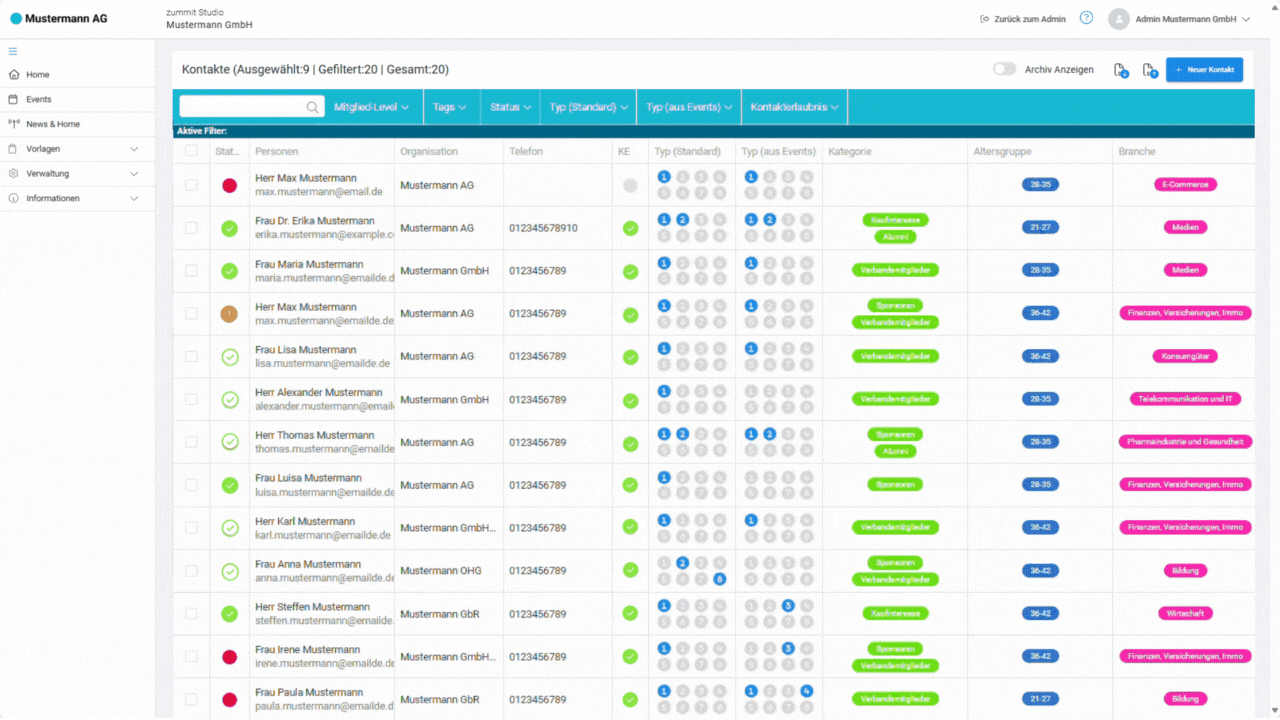Click the green status check of Erika Mustermann
The width and height of the screenshot is (1280, 720).
coord(229,228)
